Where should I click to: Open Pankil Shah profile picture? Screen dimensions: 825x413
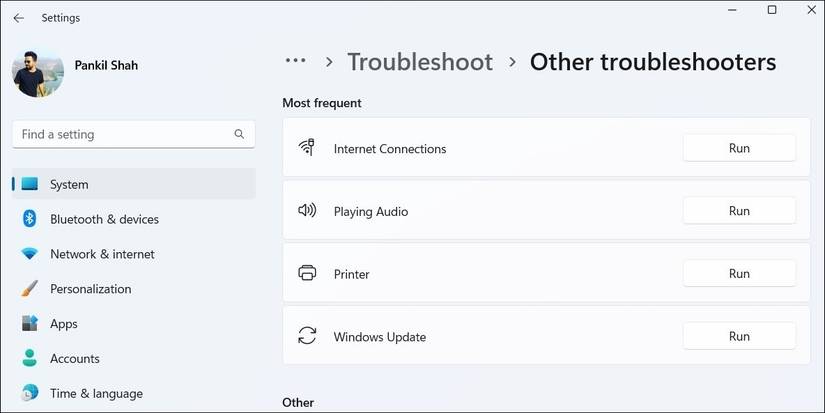pos(38,72)
